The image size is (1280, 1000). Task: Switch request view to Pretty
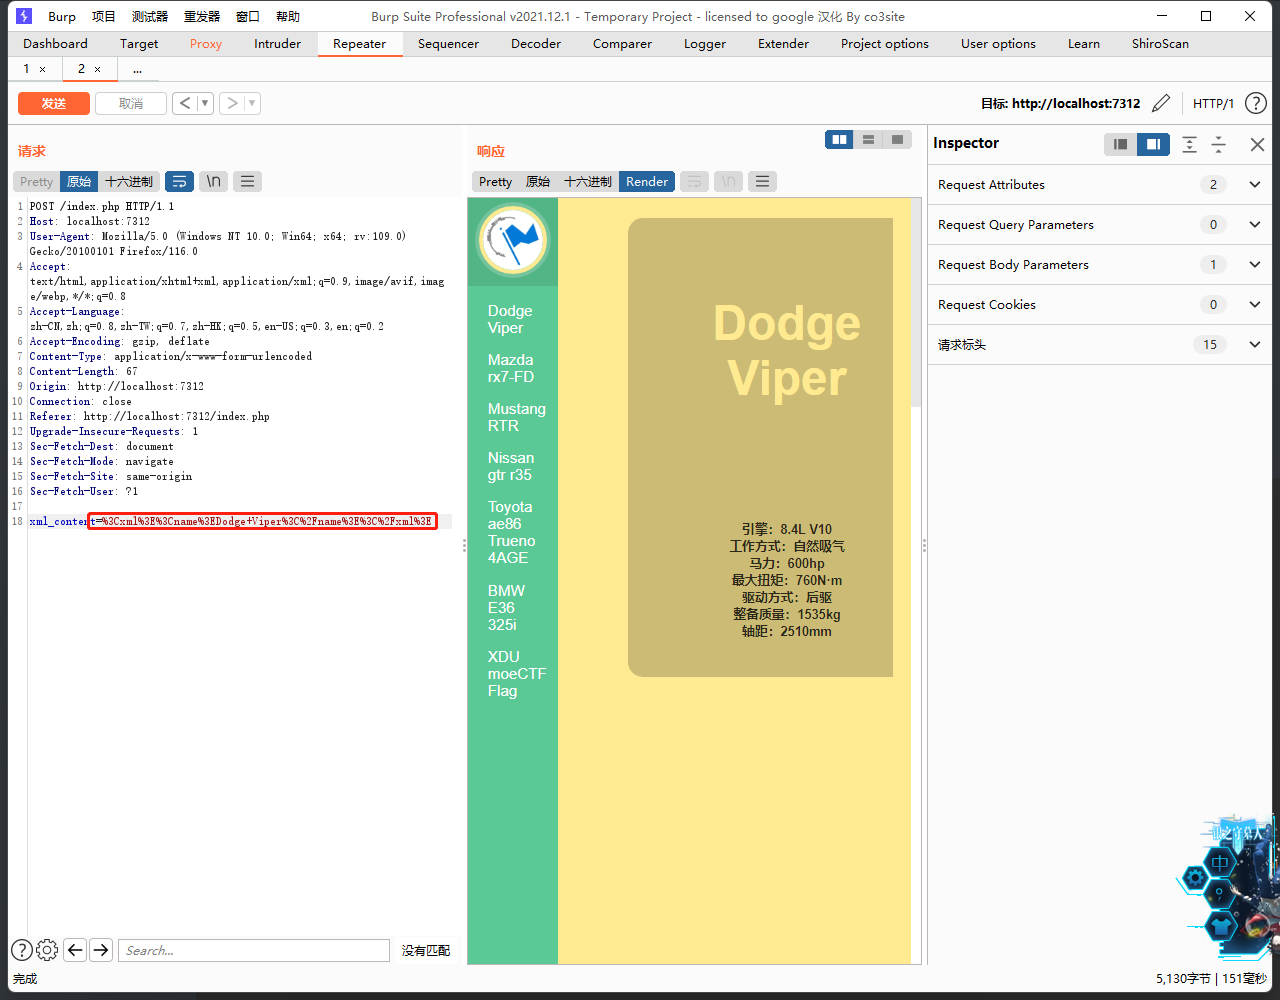pos(37,181)
